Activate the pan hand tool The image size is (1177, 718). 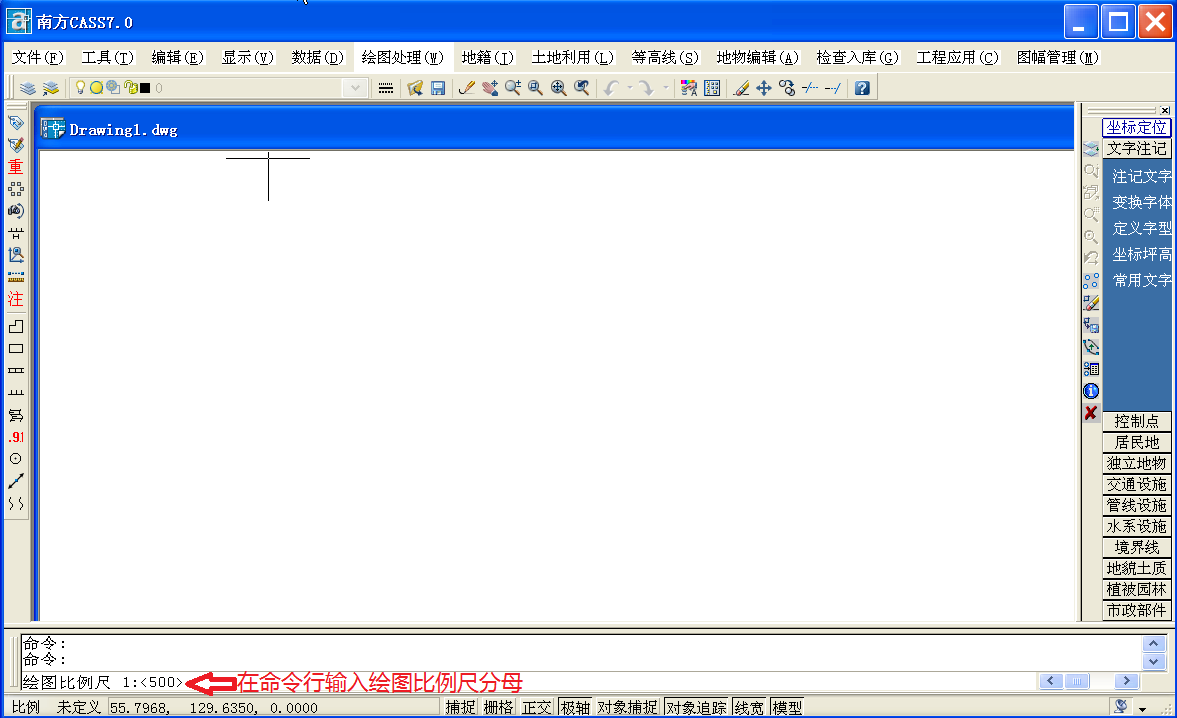(490, 88)
